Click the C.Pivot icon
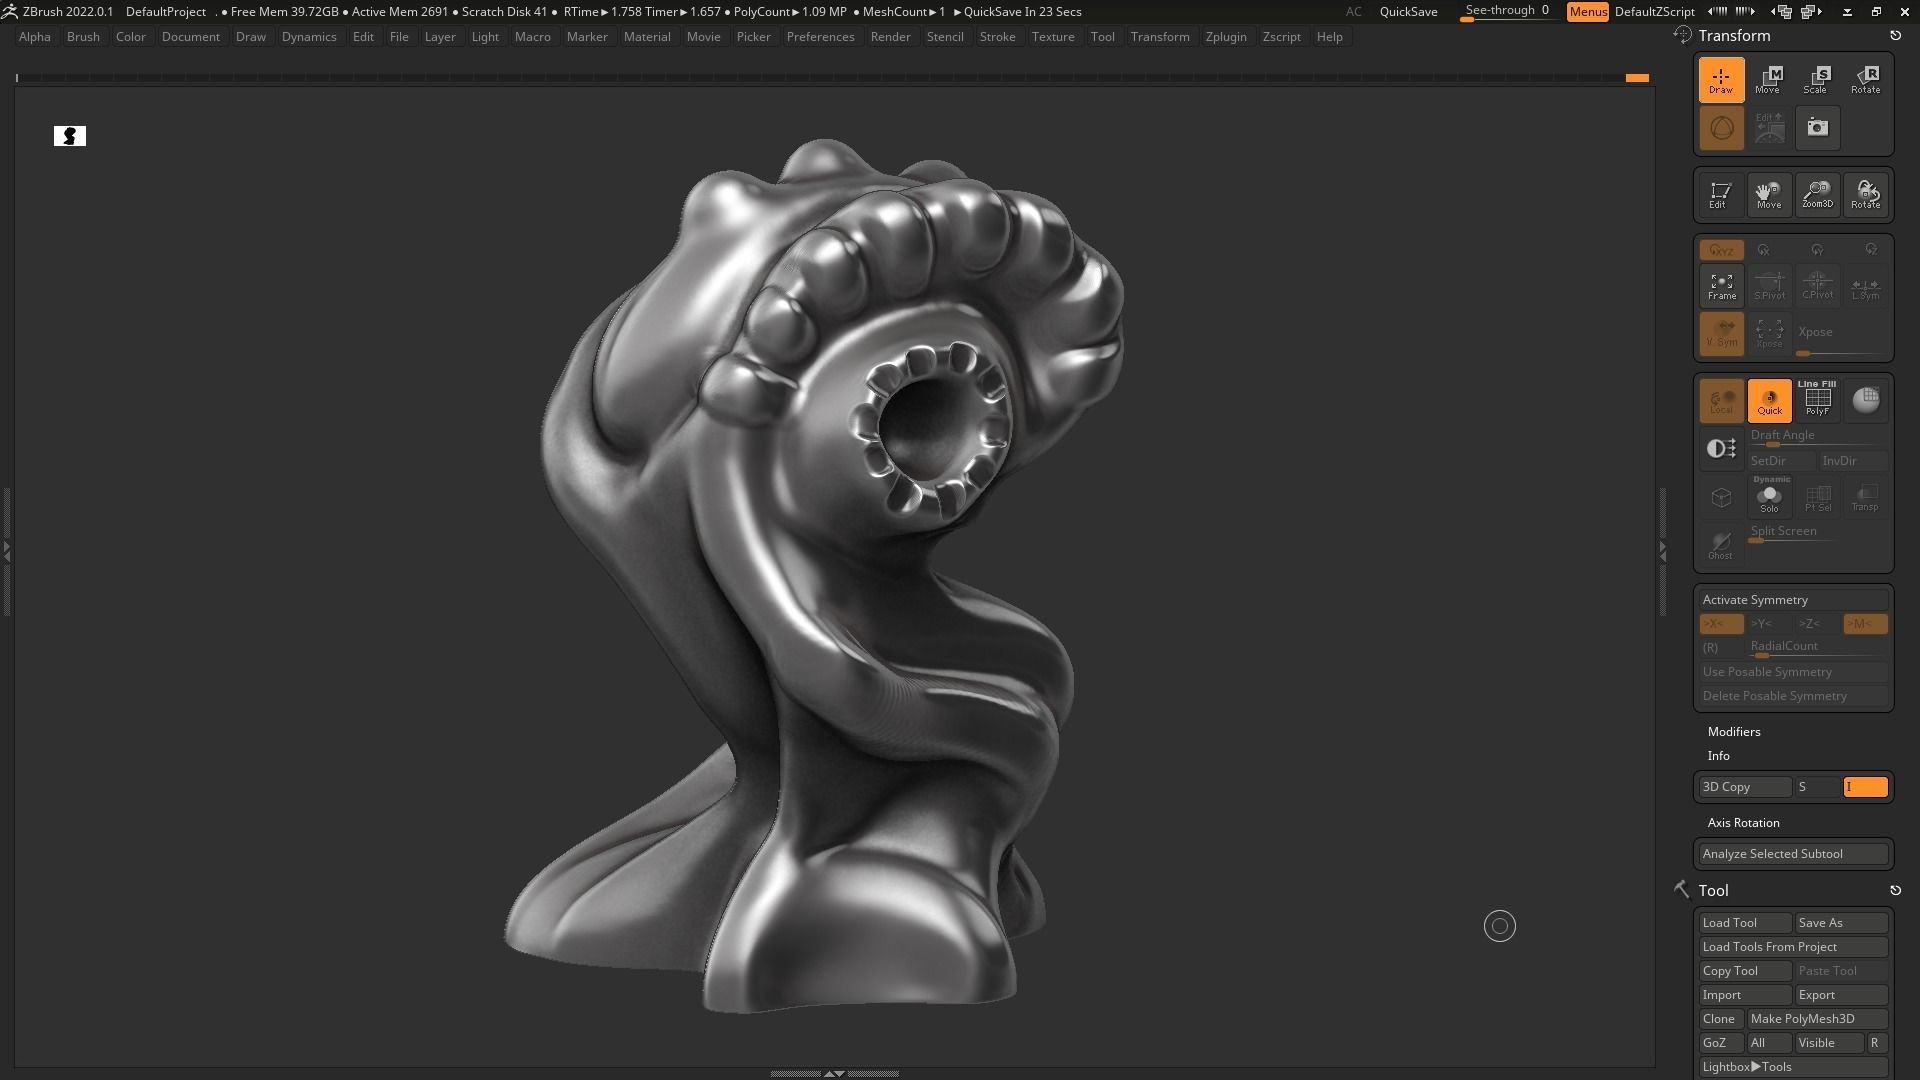The width and height of the screenshot is (1920, 1080). tap(1817, 286)
